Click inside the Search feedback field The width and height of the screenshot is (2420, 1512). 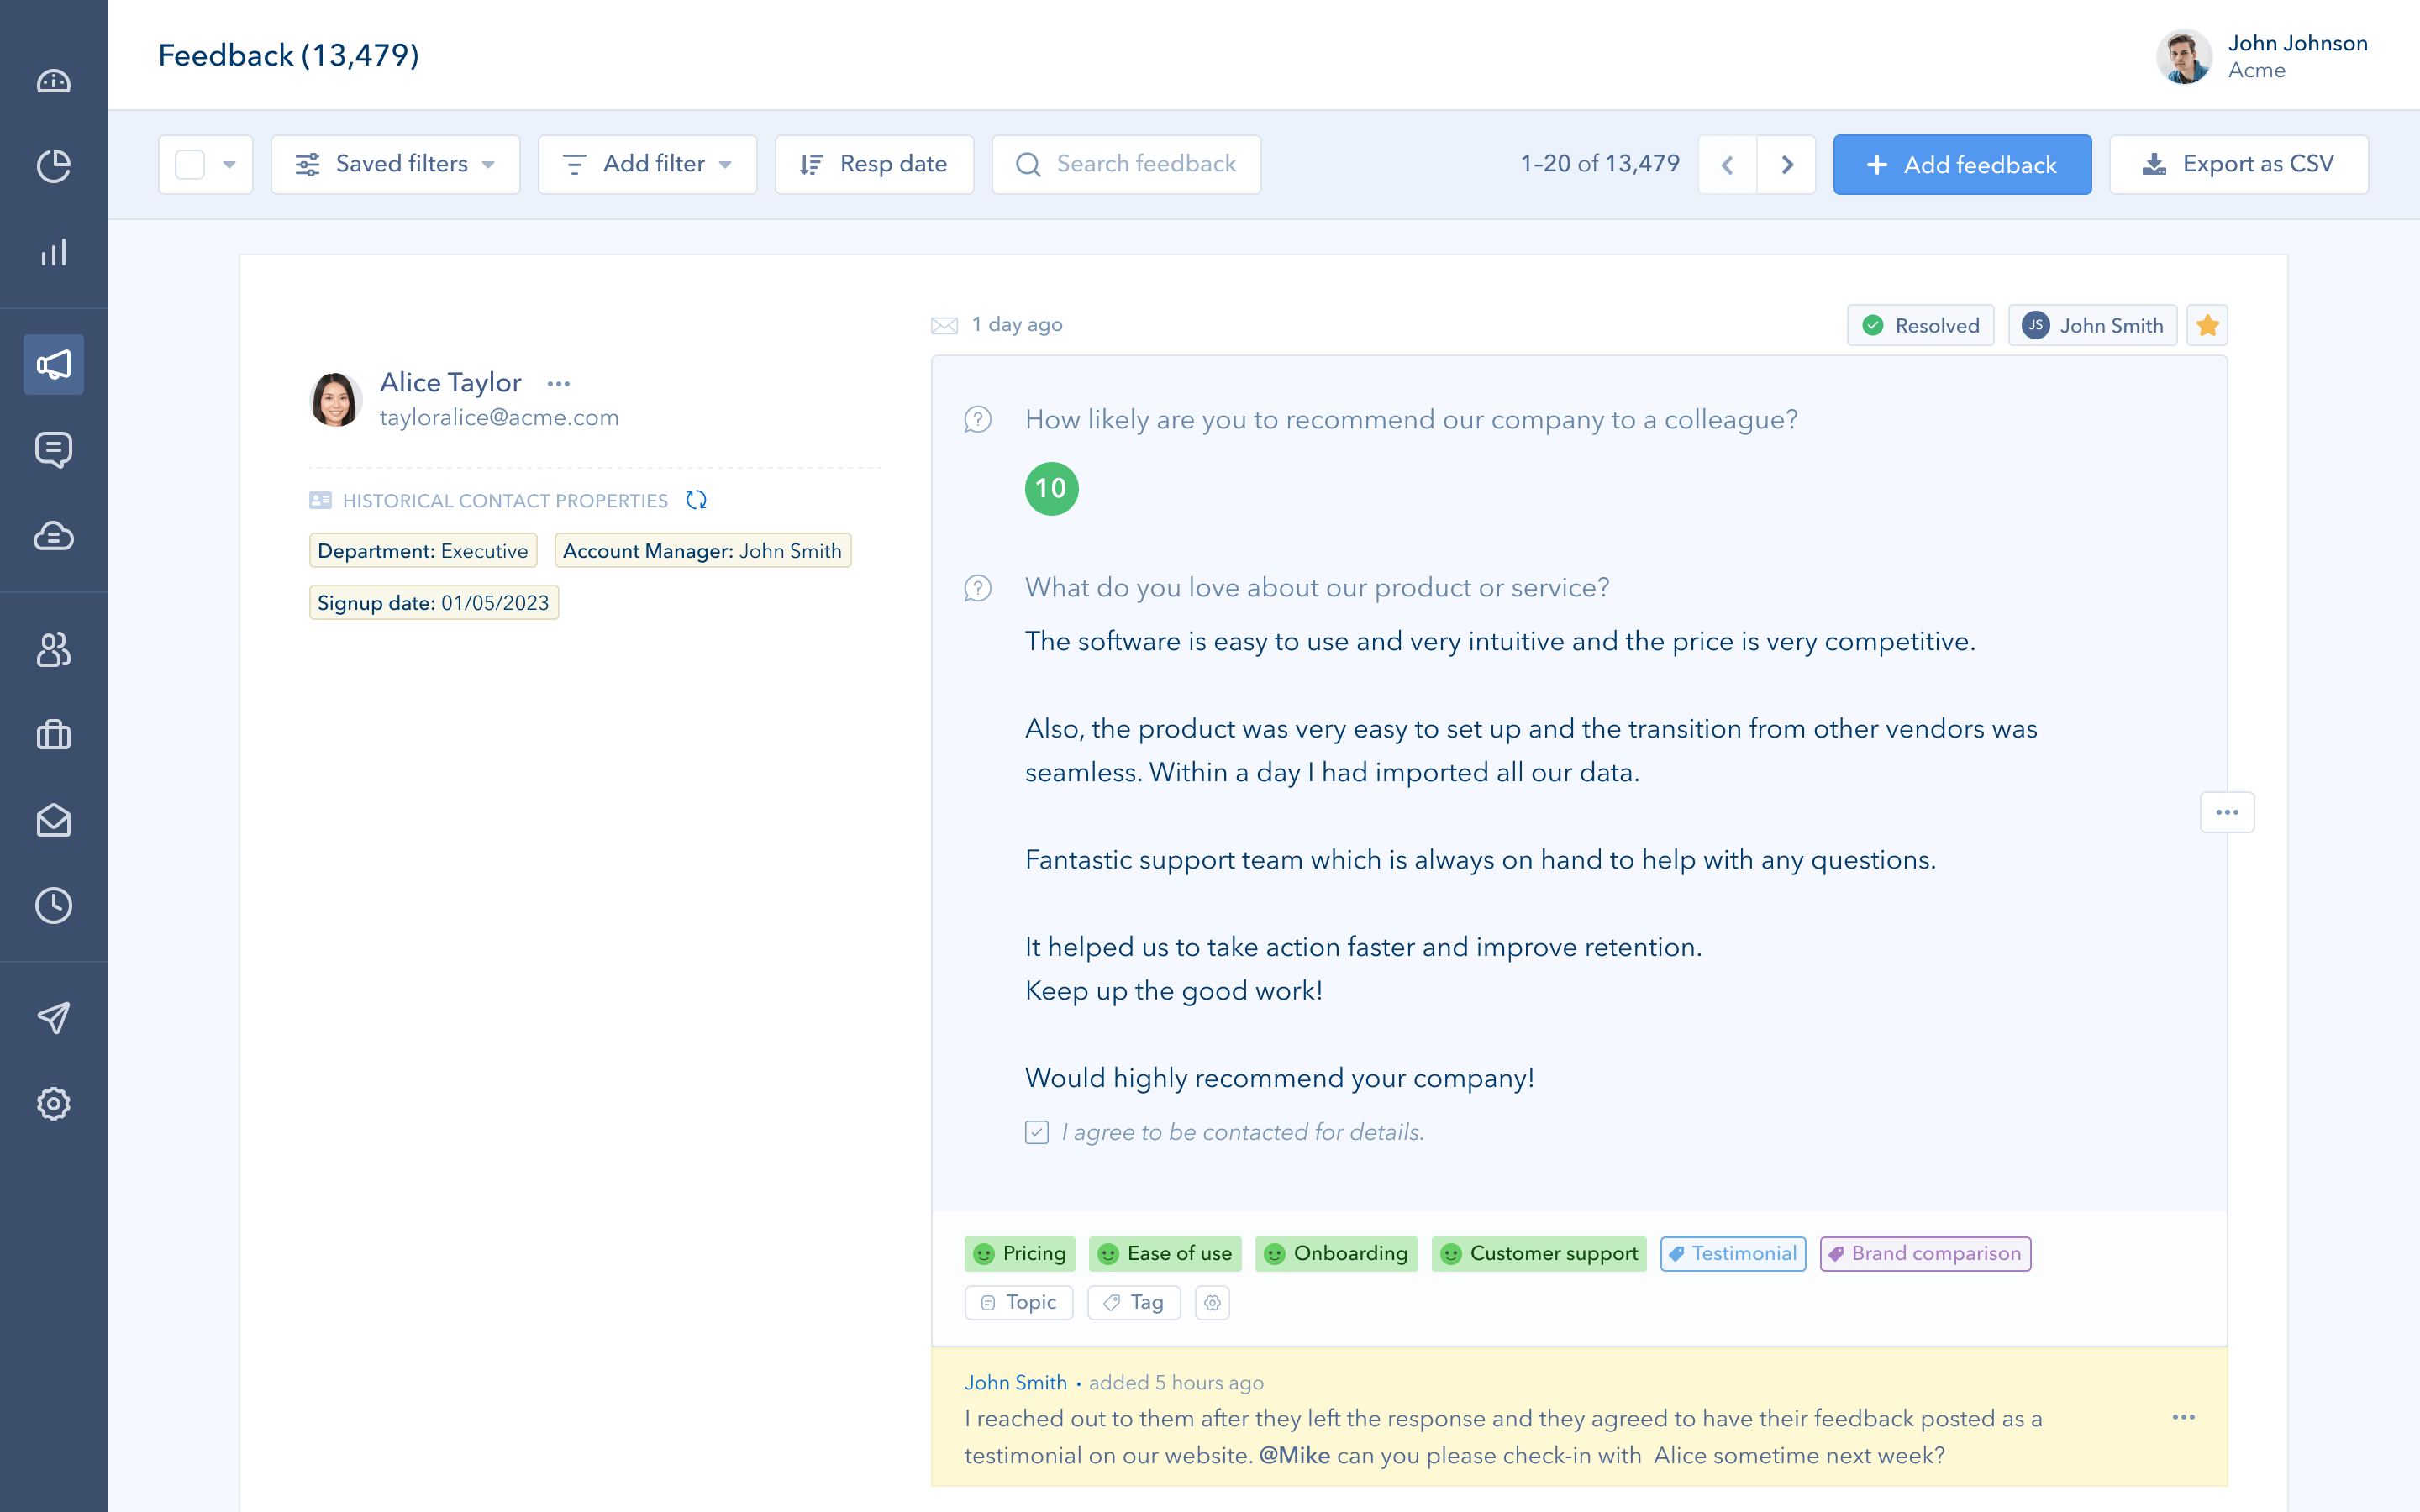pyautogui.click(x=1126, y=164)
